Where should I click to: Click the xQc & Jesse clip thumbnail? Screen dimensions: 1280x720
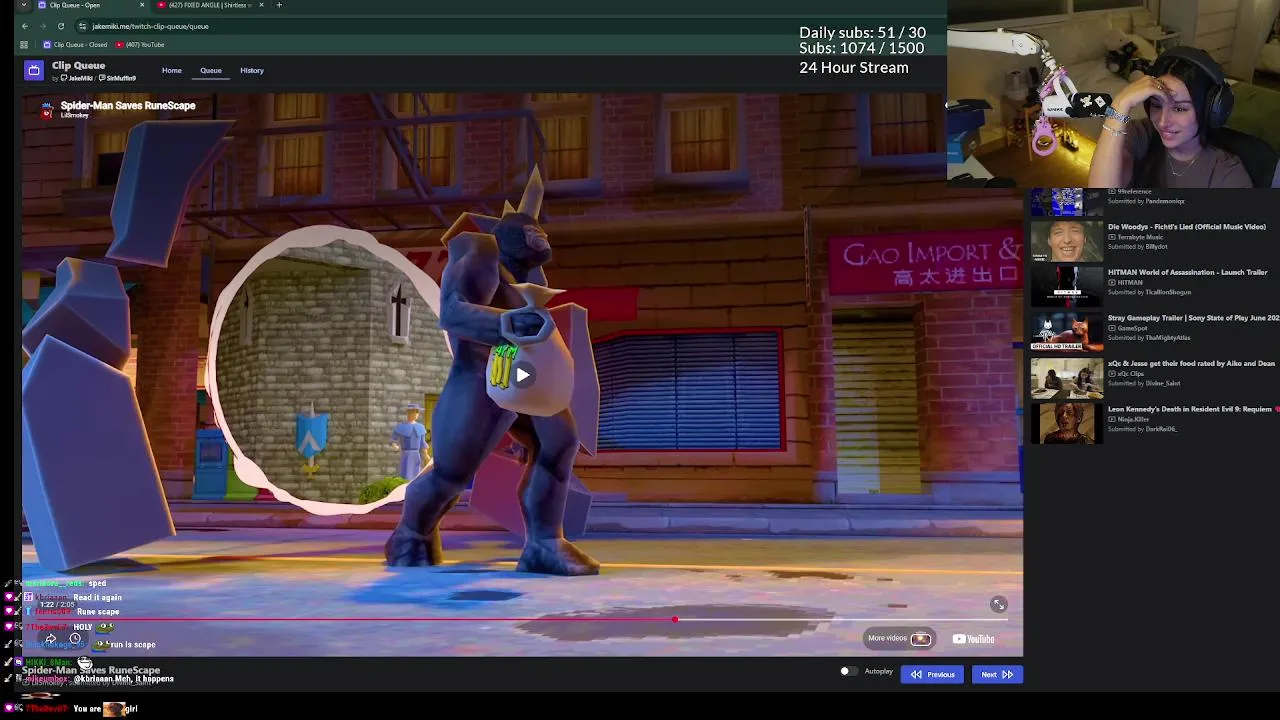tap(1067, 378)
